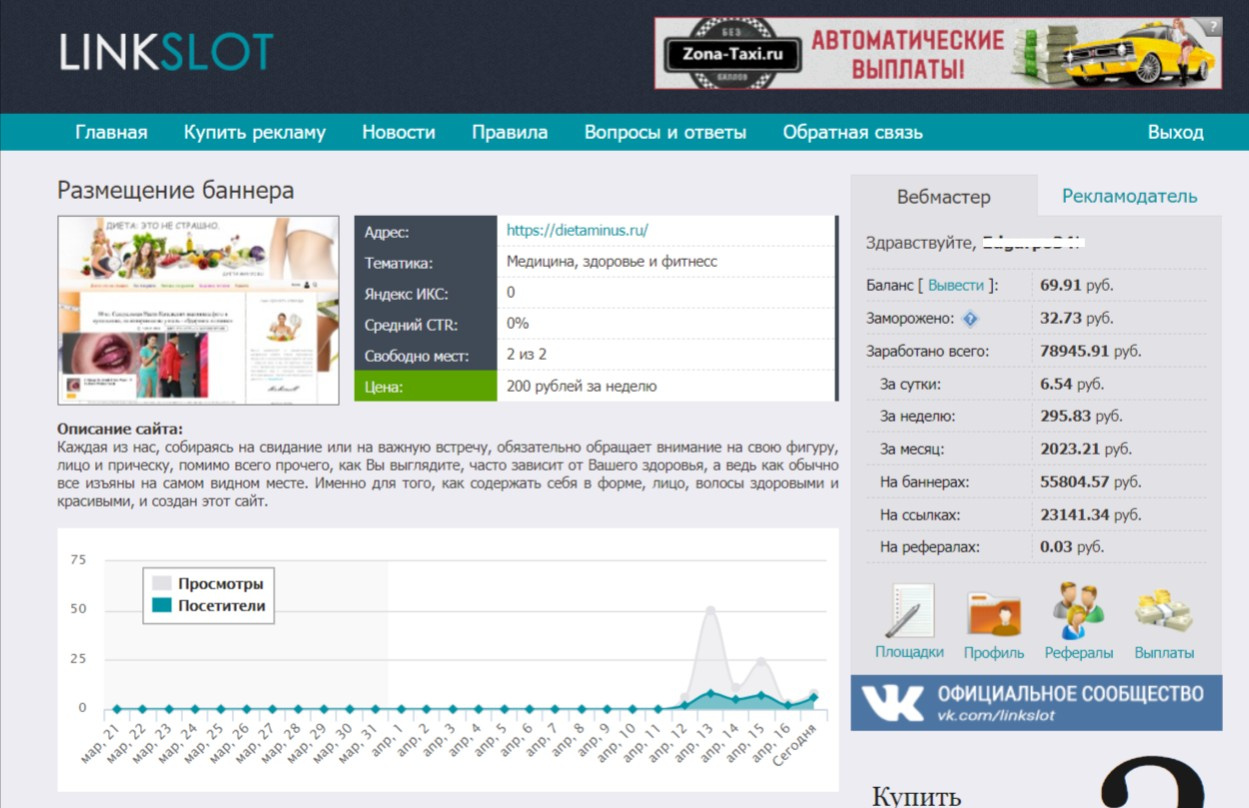Open Обратная связь menu item
Screen dimensions: 1249x808
(853, 132)
